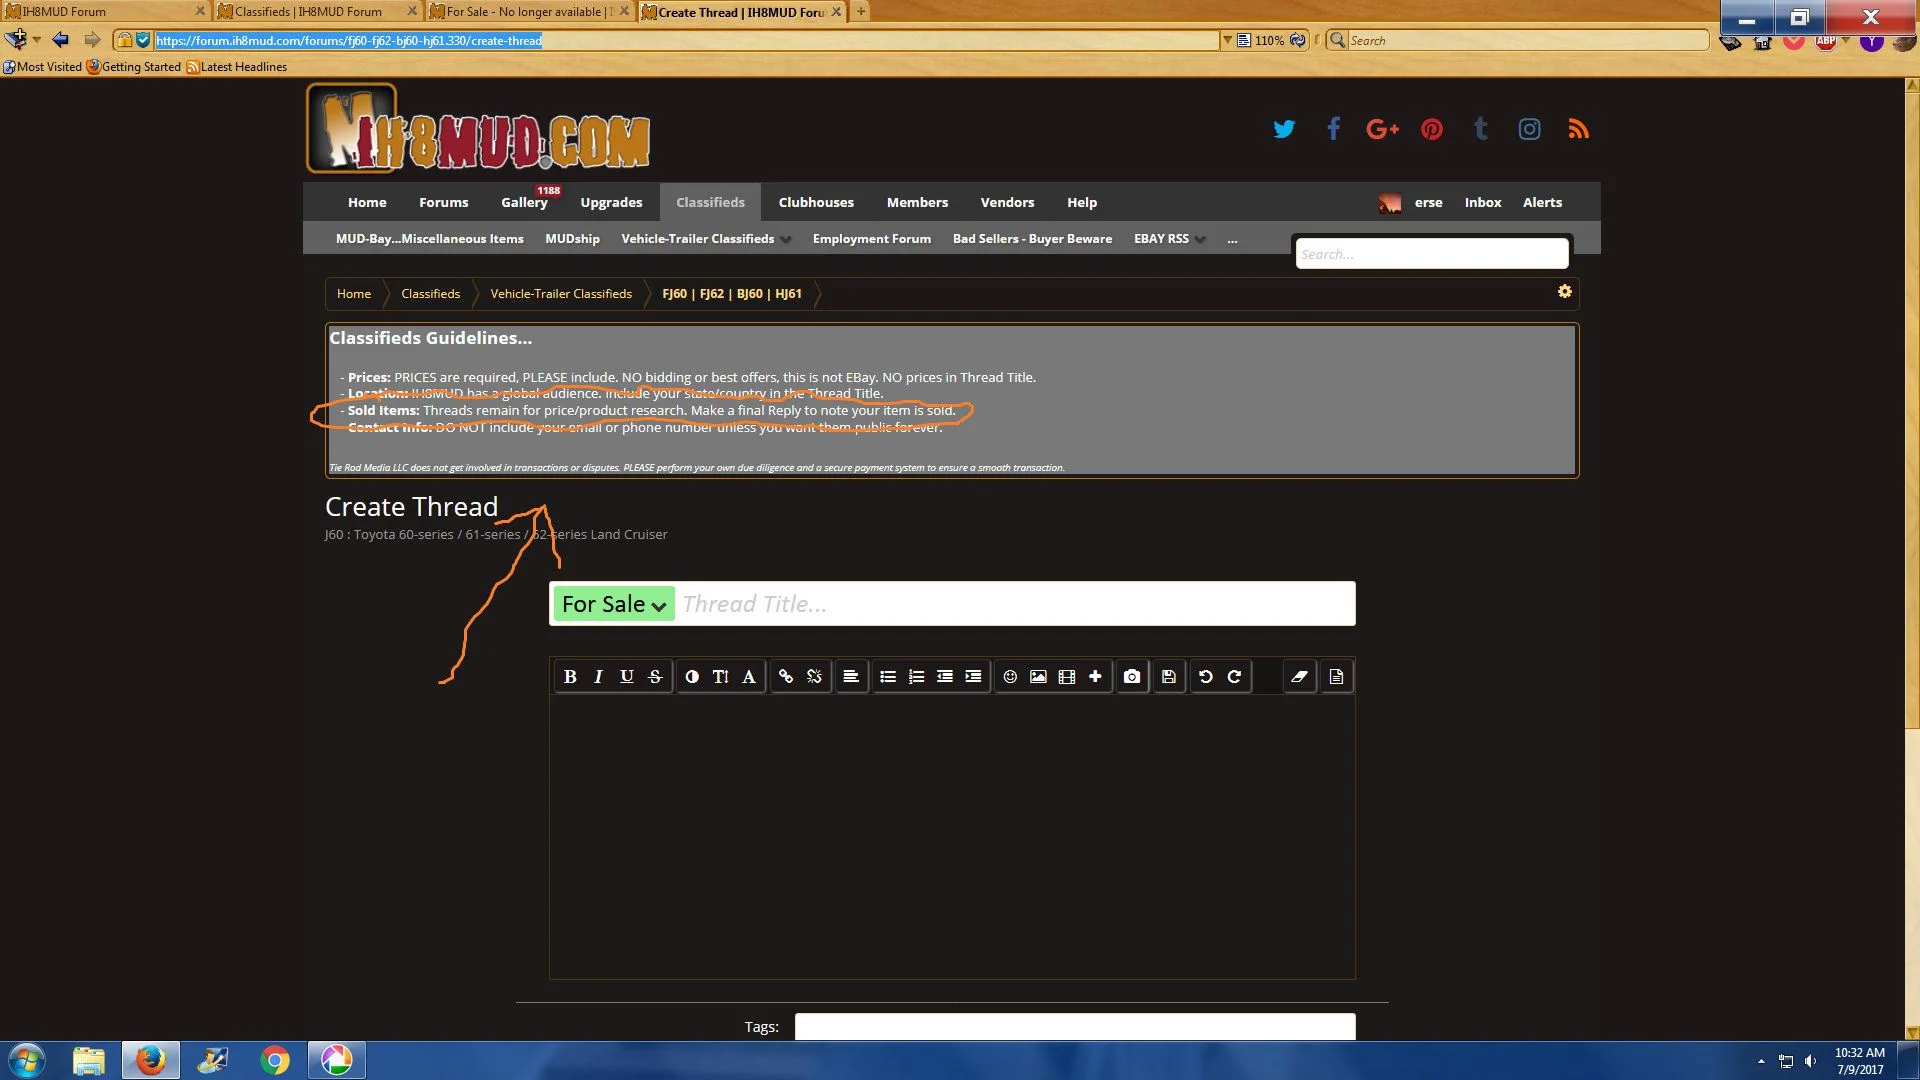1920x1080 pixels.
Task: Toggle underline formatting
Action: pyautogui.click(x=627, y=677)
